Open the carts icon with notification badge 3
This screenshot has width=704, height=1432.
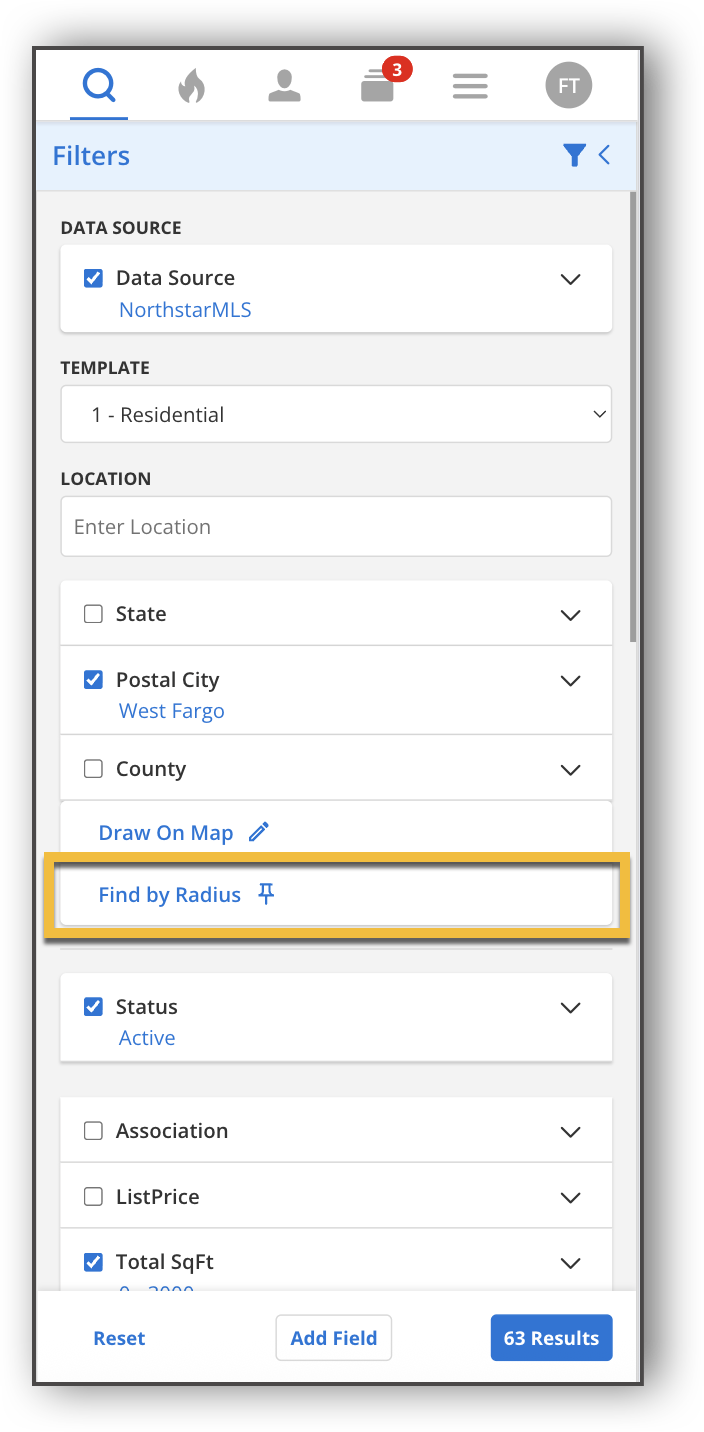click(377, 86)
